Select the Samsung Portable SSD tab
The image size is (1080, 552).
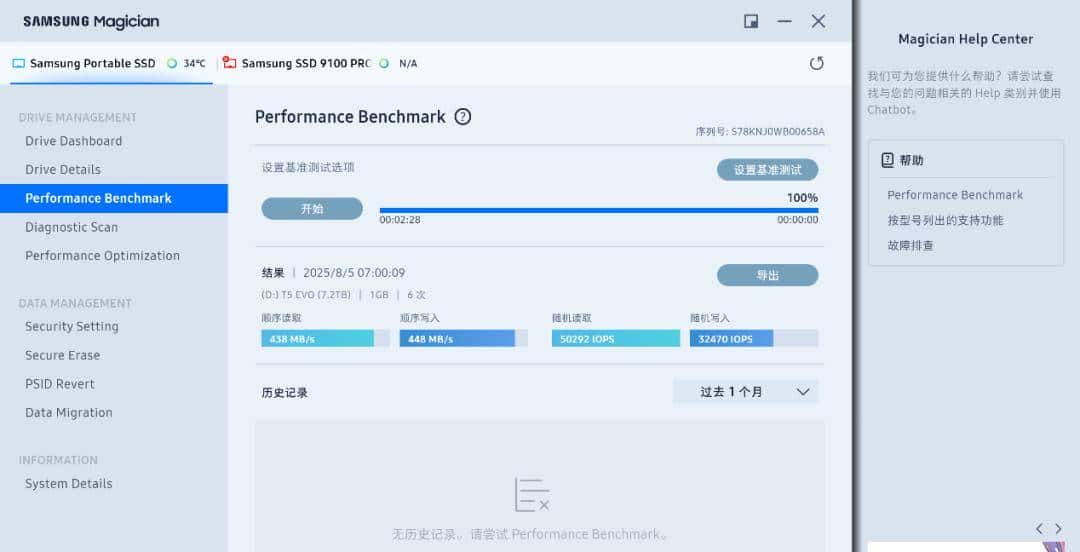(111, 63)
